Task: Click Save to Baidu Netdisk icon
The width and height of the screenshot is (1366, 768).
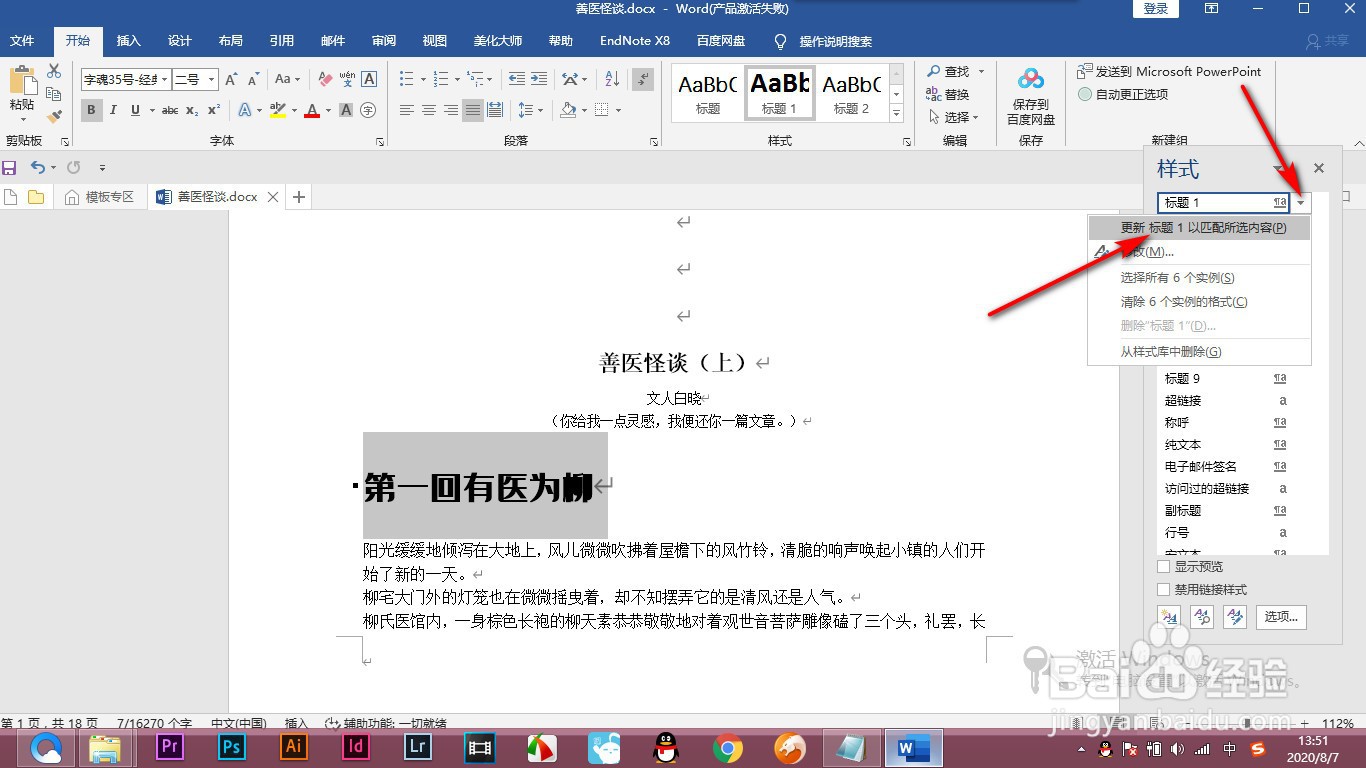Action: (1030, 97)
